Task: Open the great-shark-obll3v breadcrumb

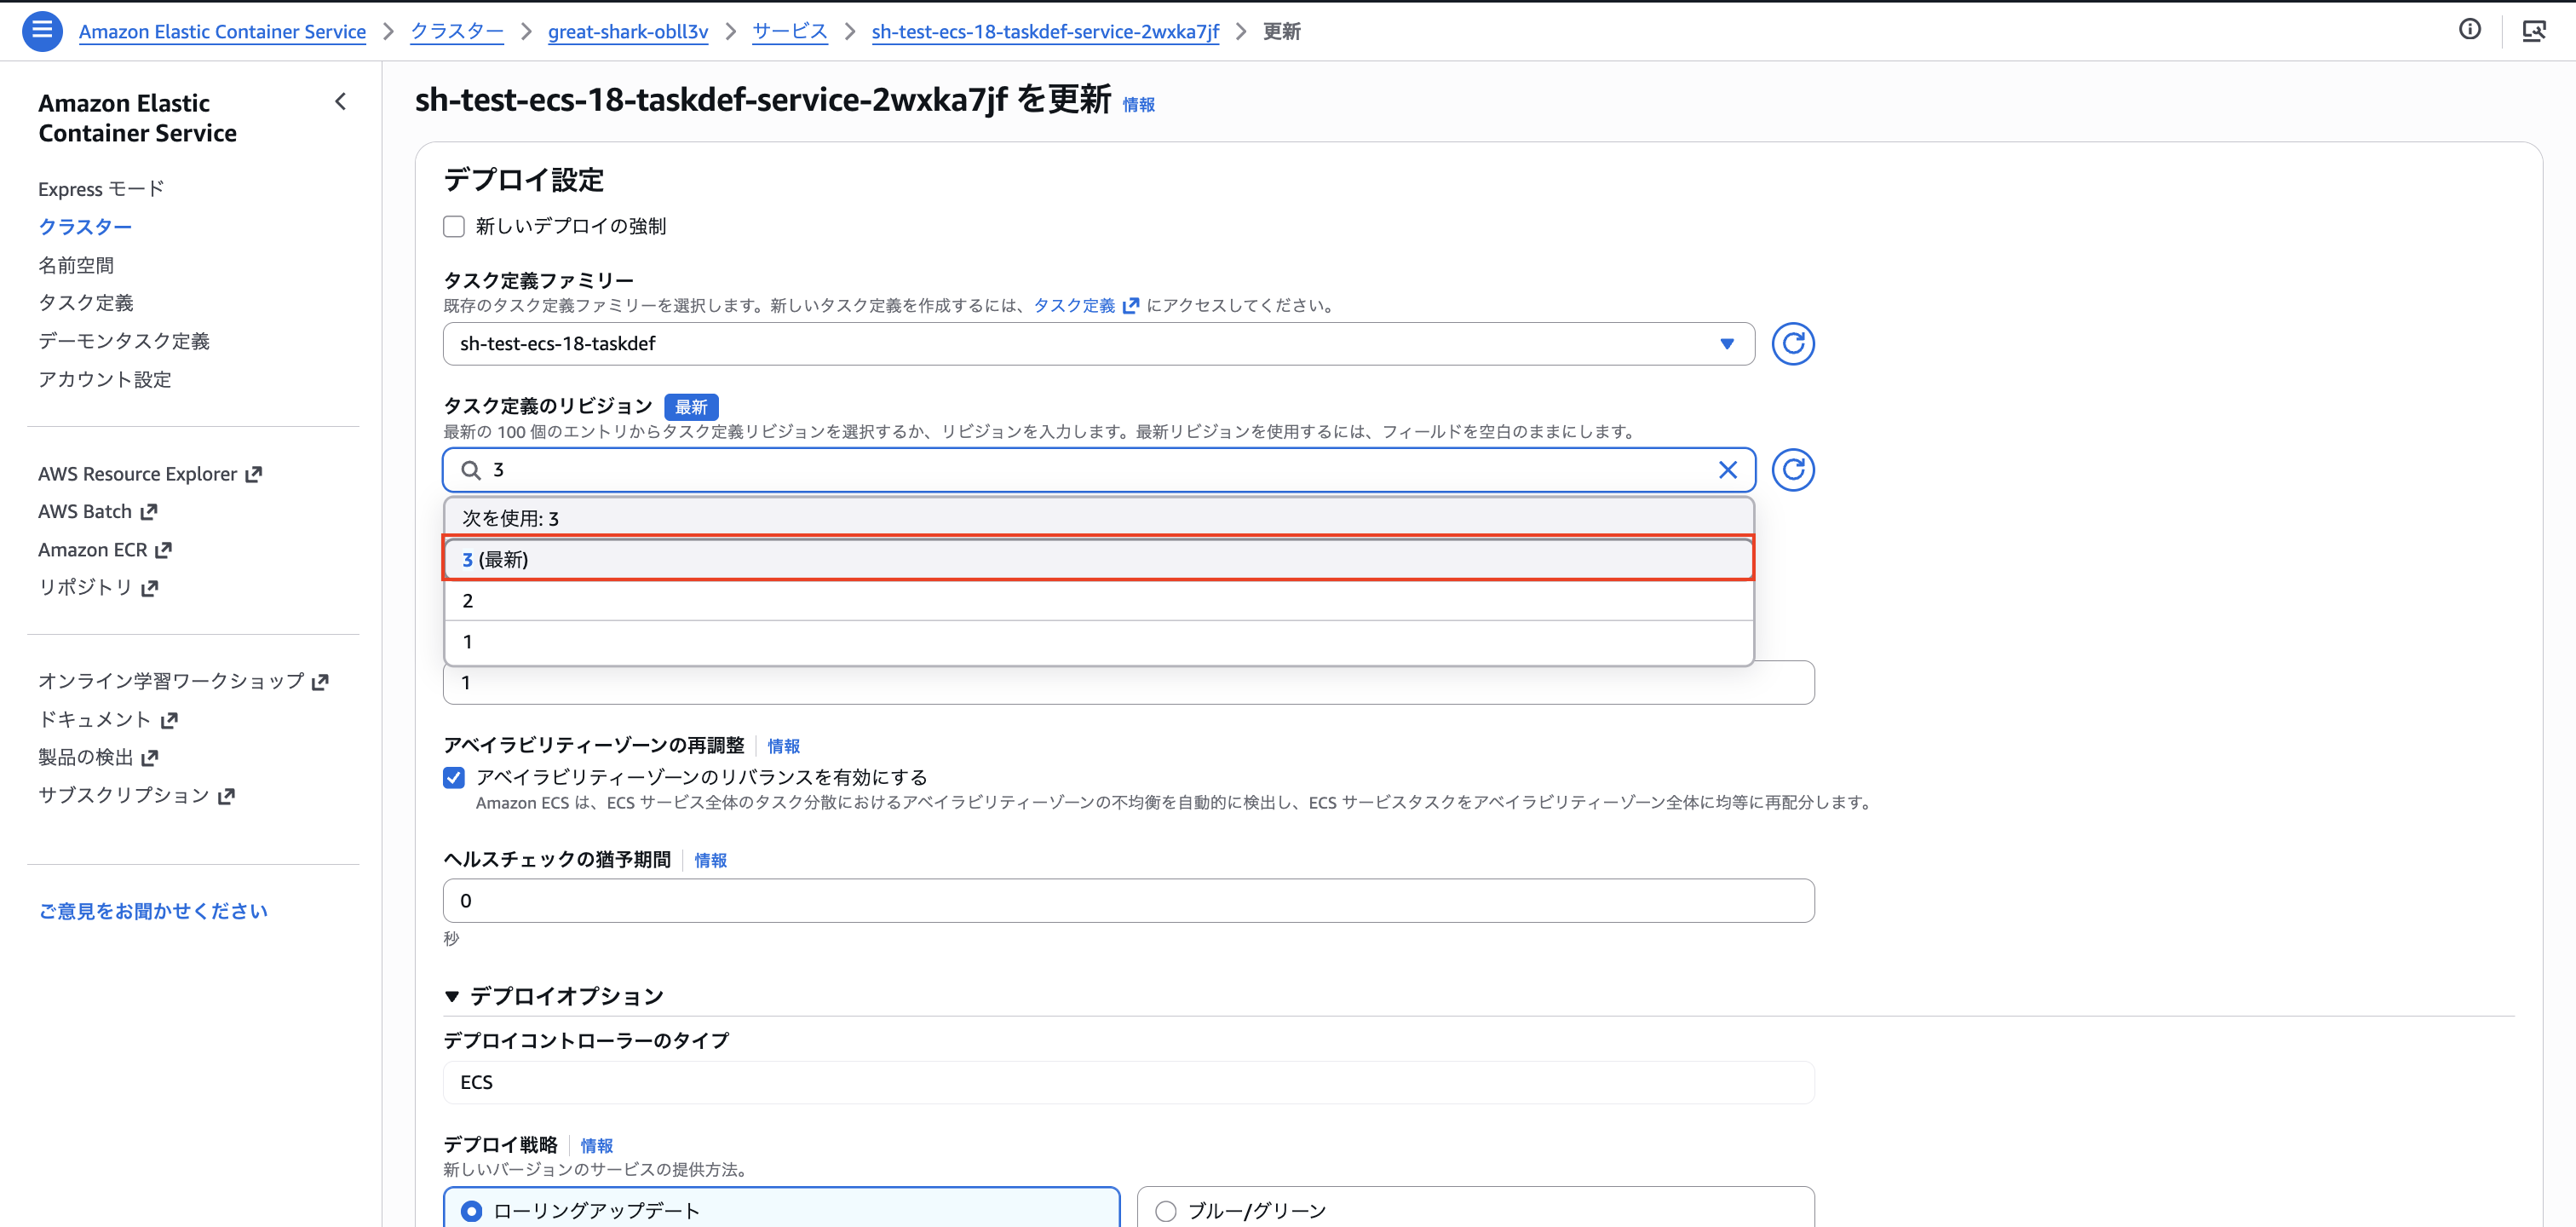Action: click(628, 31)
